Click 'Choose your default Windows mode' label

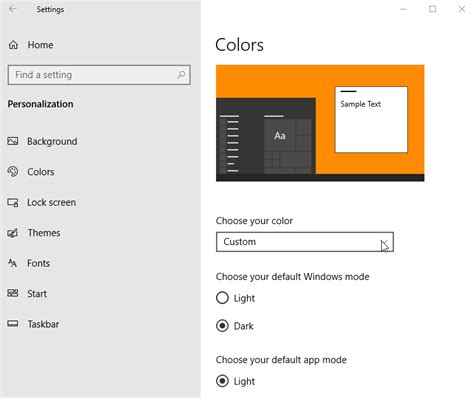(292, 277)
